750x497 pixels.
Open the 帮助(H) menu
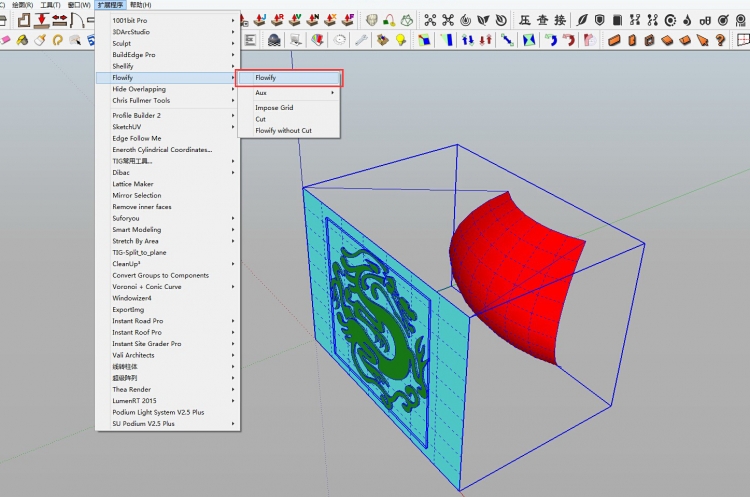point(140,5)
